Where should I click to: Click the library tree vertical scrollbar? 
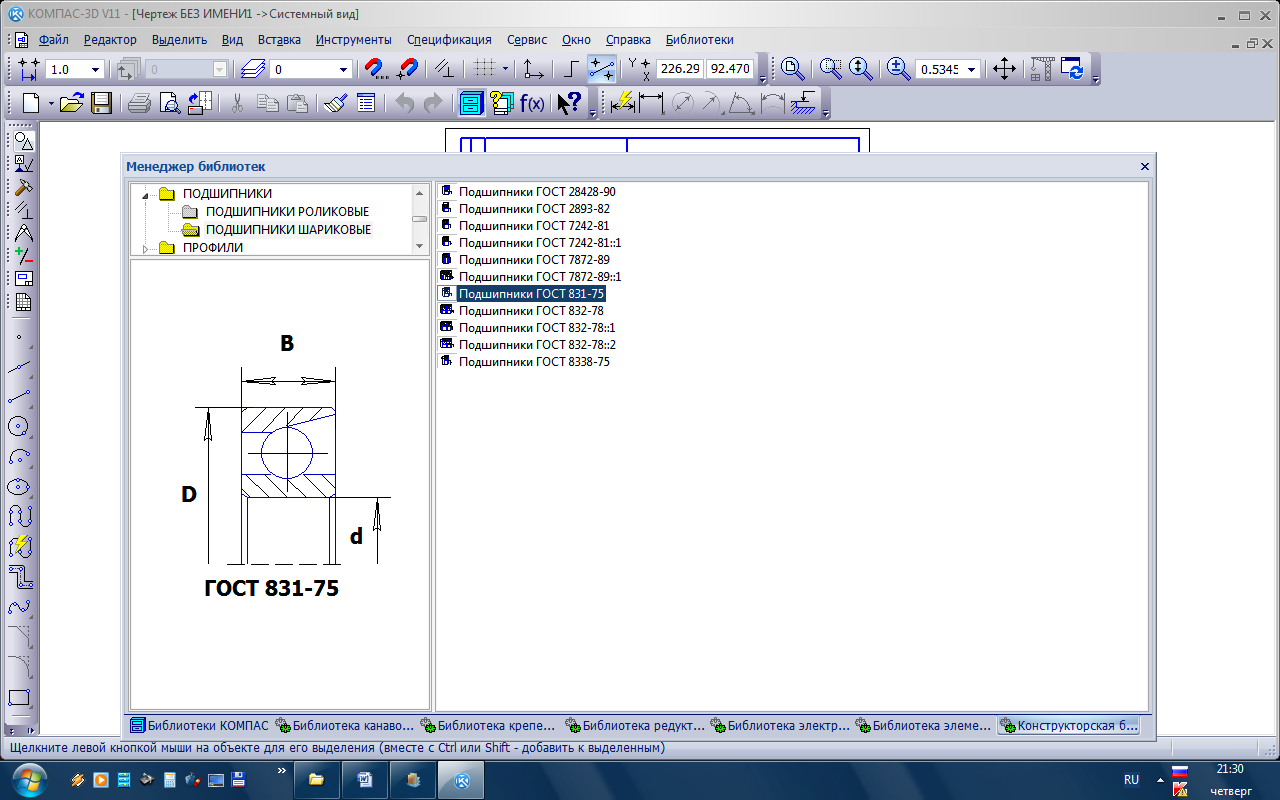pos(420,219)
